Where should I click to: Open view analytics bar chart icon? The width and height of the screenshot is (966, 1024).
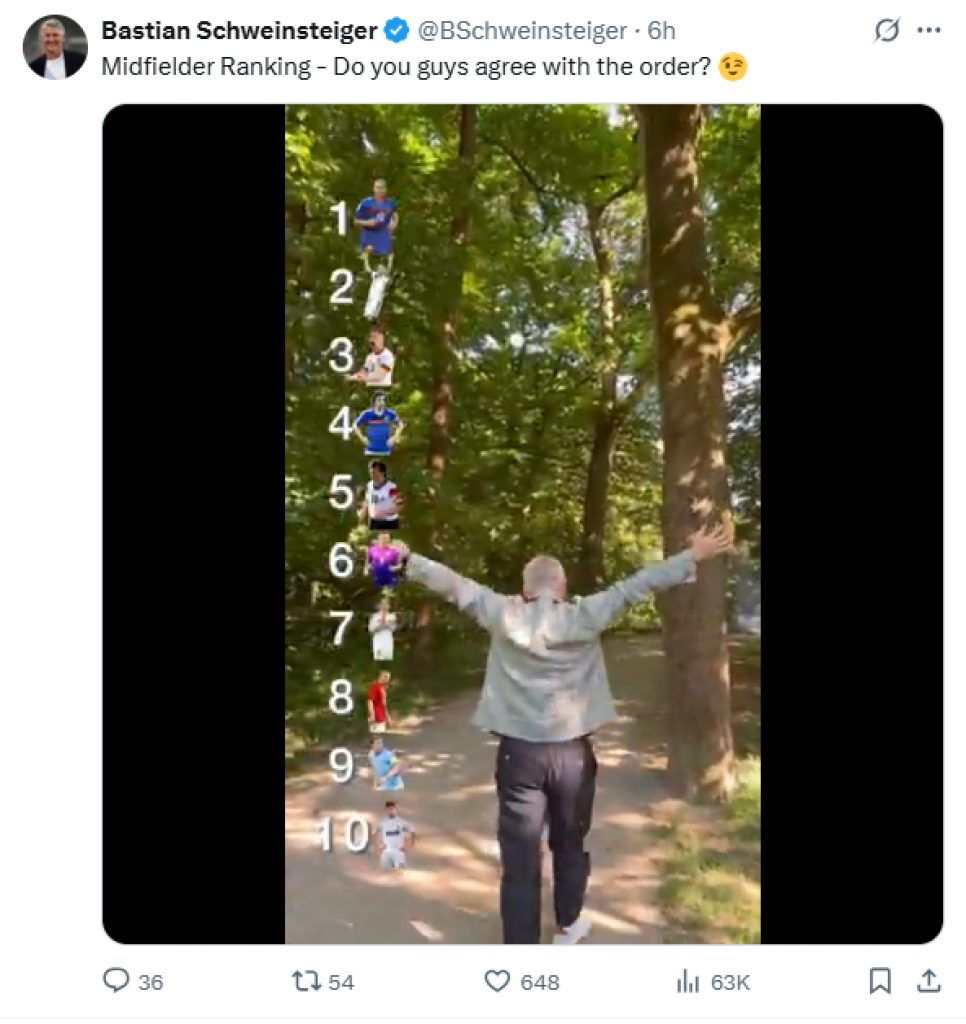click(687, 982)
